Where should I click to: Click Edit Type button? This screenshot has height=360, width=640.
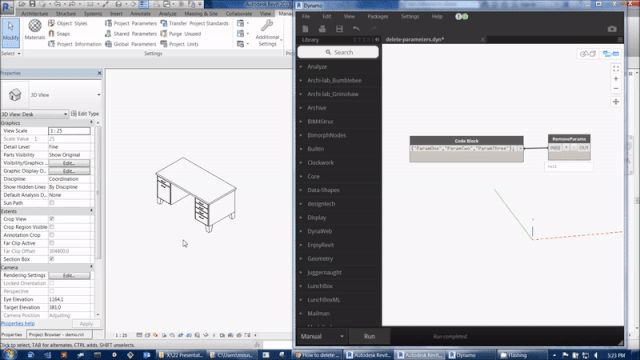coord(85,113)
